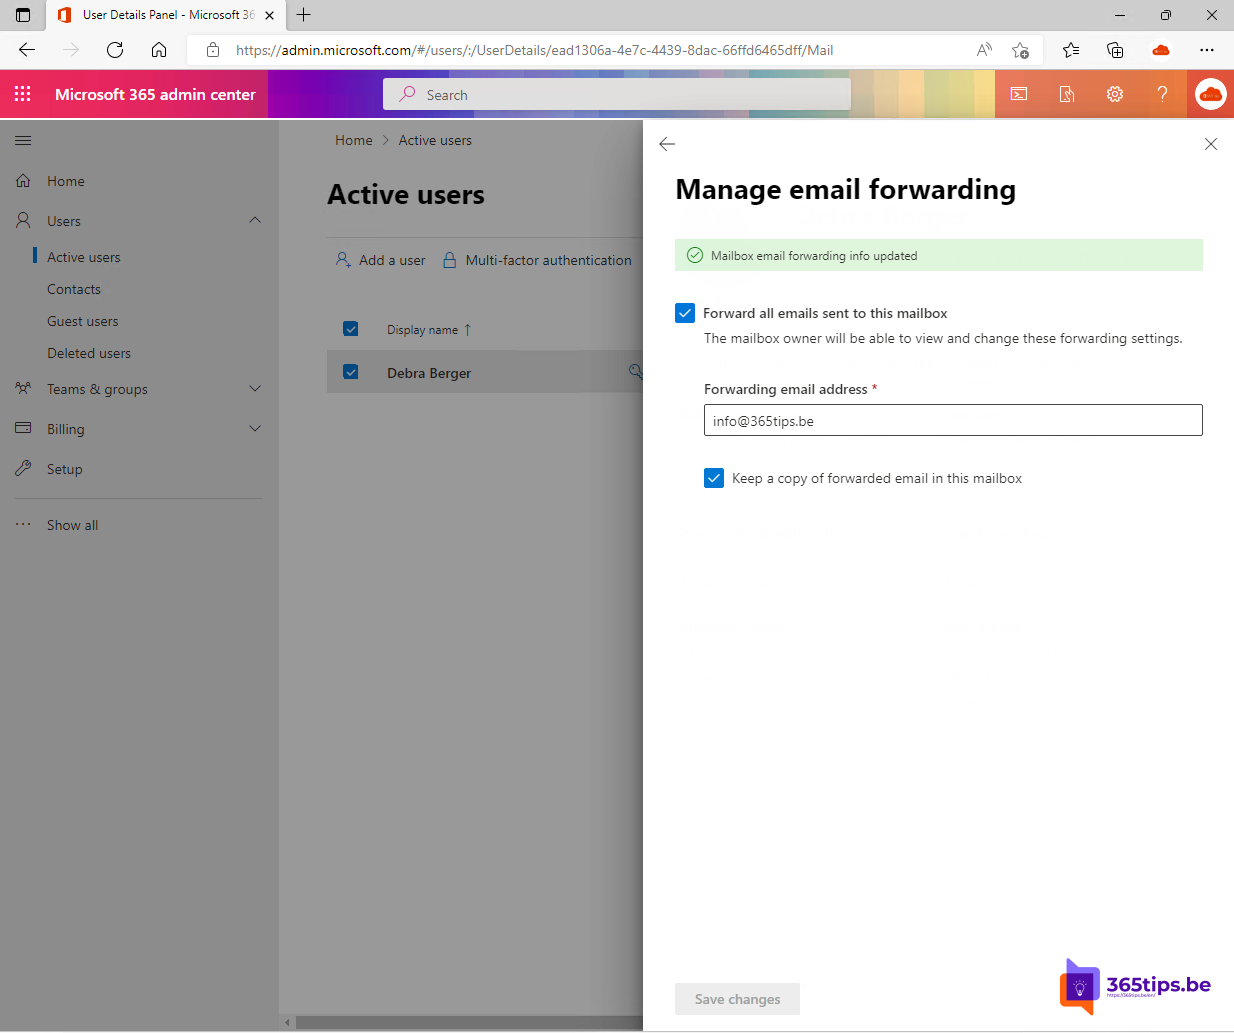Open Contacts in the navigation
This screenshot has width=1234, height=1033.
coord(74,289)
